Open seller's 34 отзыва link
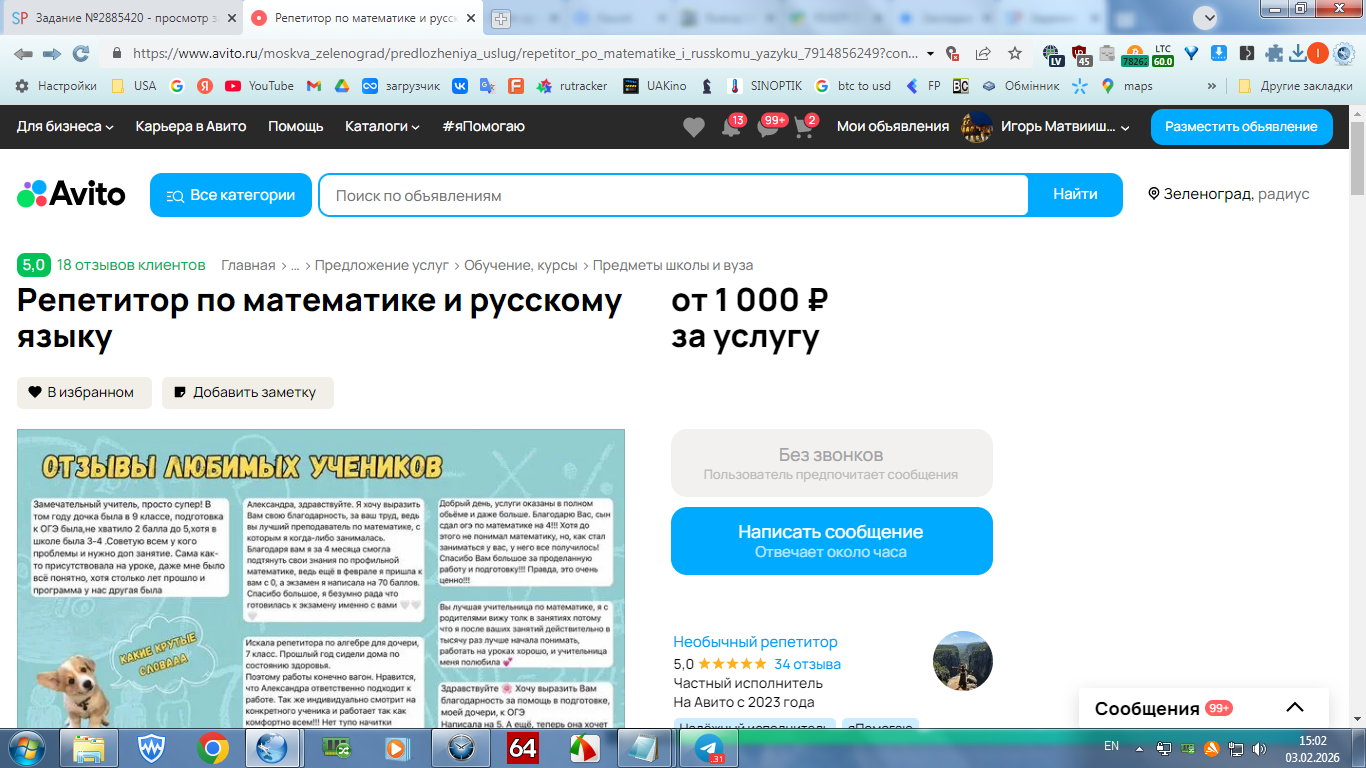 (x=807, y=664)
